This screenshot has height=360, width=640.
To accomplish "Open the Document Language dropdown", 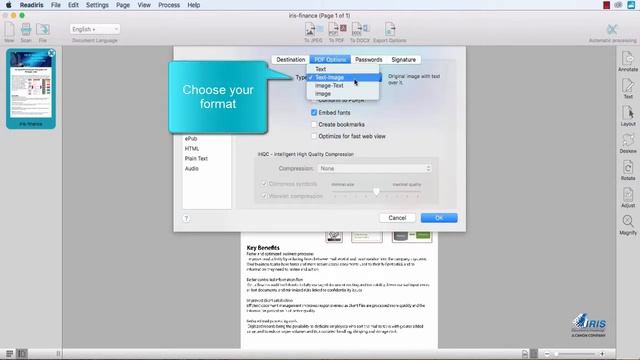I will [x=95, y=29].
